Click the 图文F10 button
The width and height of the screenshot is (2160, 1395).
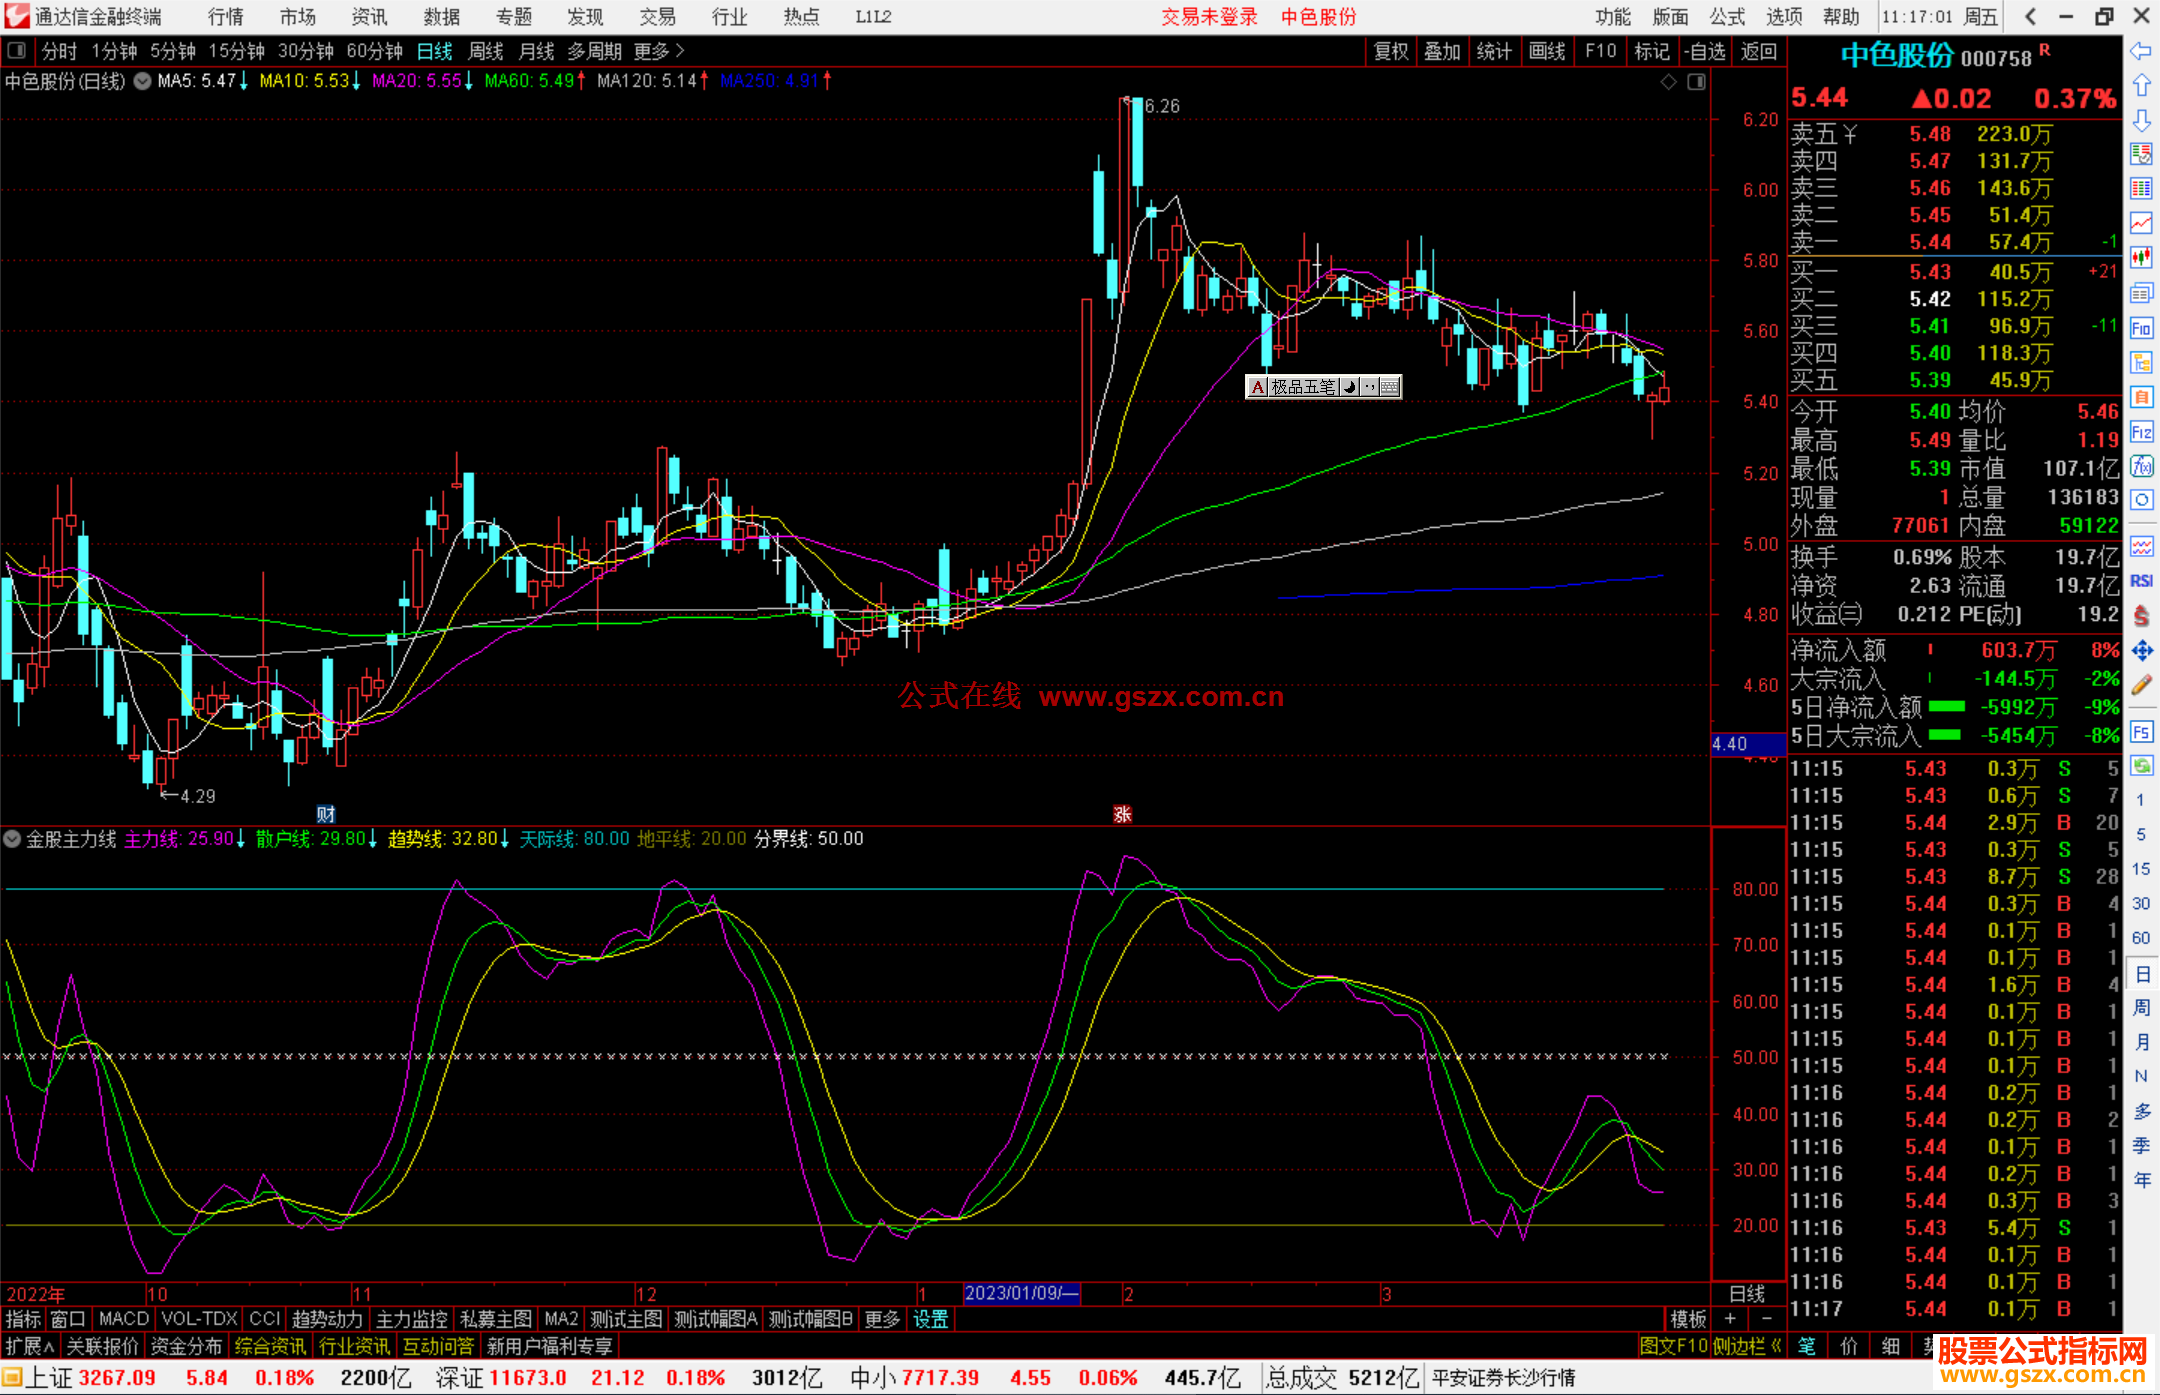[1673, 1346]
